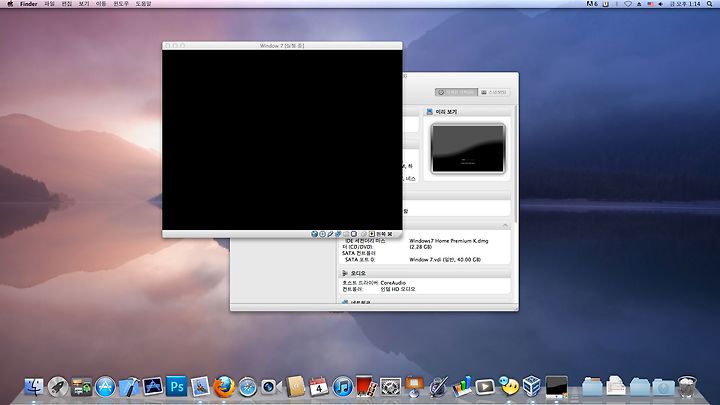The height and width of the screenshot is (405, 720).
Task: Open the 편집 (Edit) menu
Action: coord(67,4)
